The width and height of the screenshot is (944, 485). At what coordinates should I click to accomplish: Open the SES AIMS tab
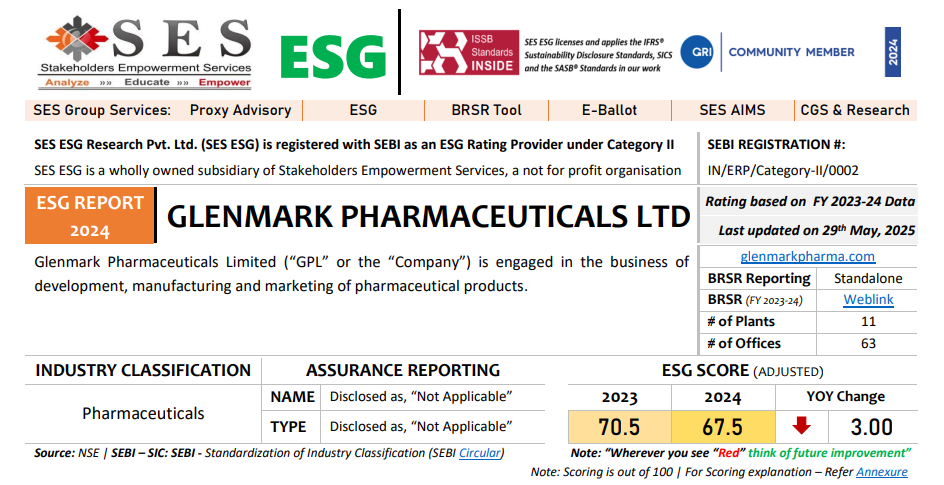coord(732,110)
